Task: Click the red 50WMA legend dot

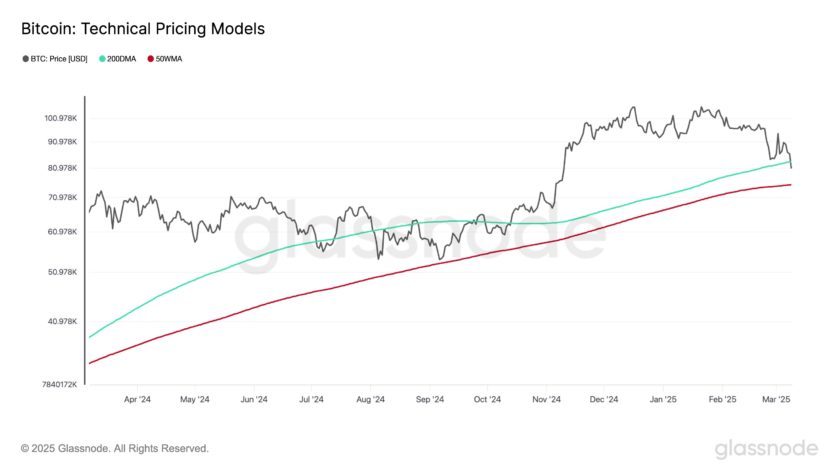Action: click(151, 59)
